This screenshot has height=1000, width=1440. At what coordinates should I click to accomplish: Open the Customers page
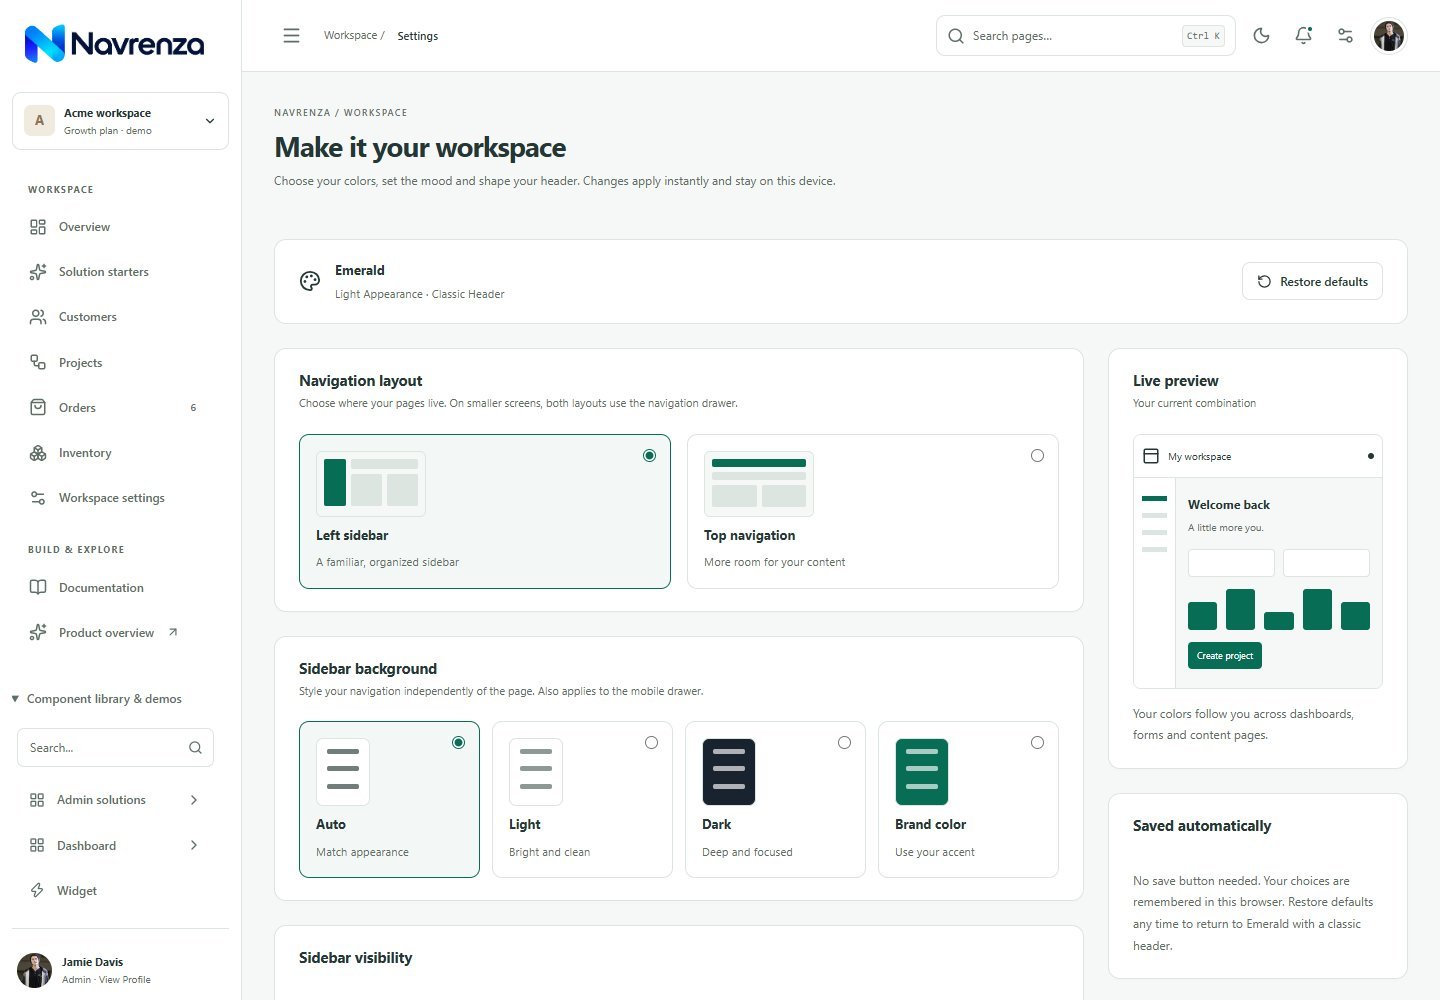pos(120,317)
